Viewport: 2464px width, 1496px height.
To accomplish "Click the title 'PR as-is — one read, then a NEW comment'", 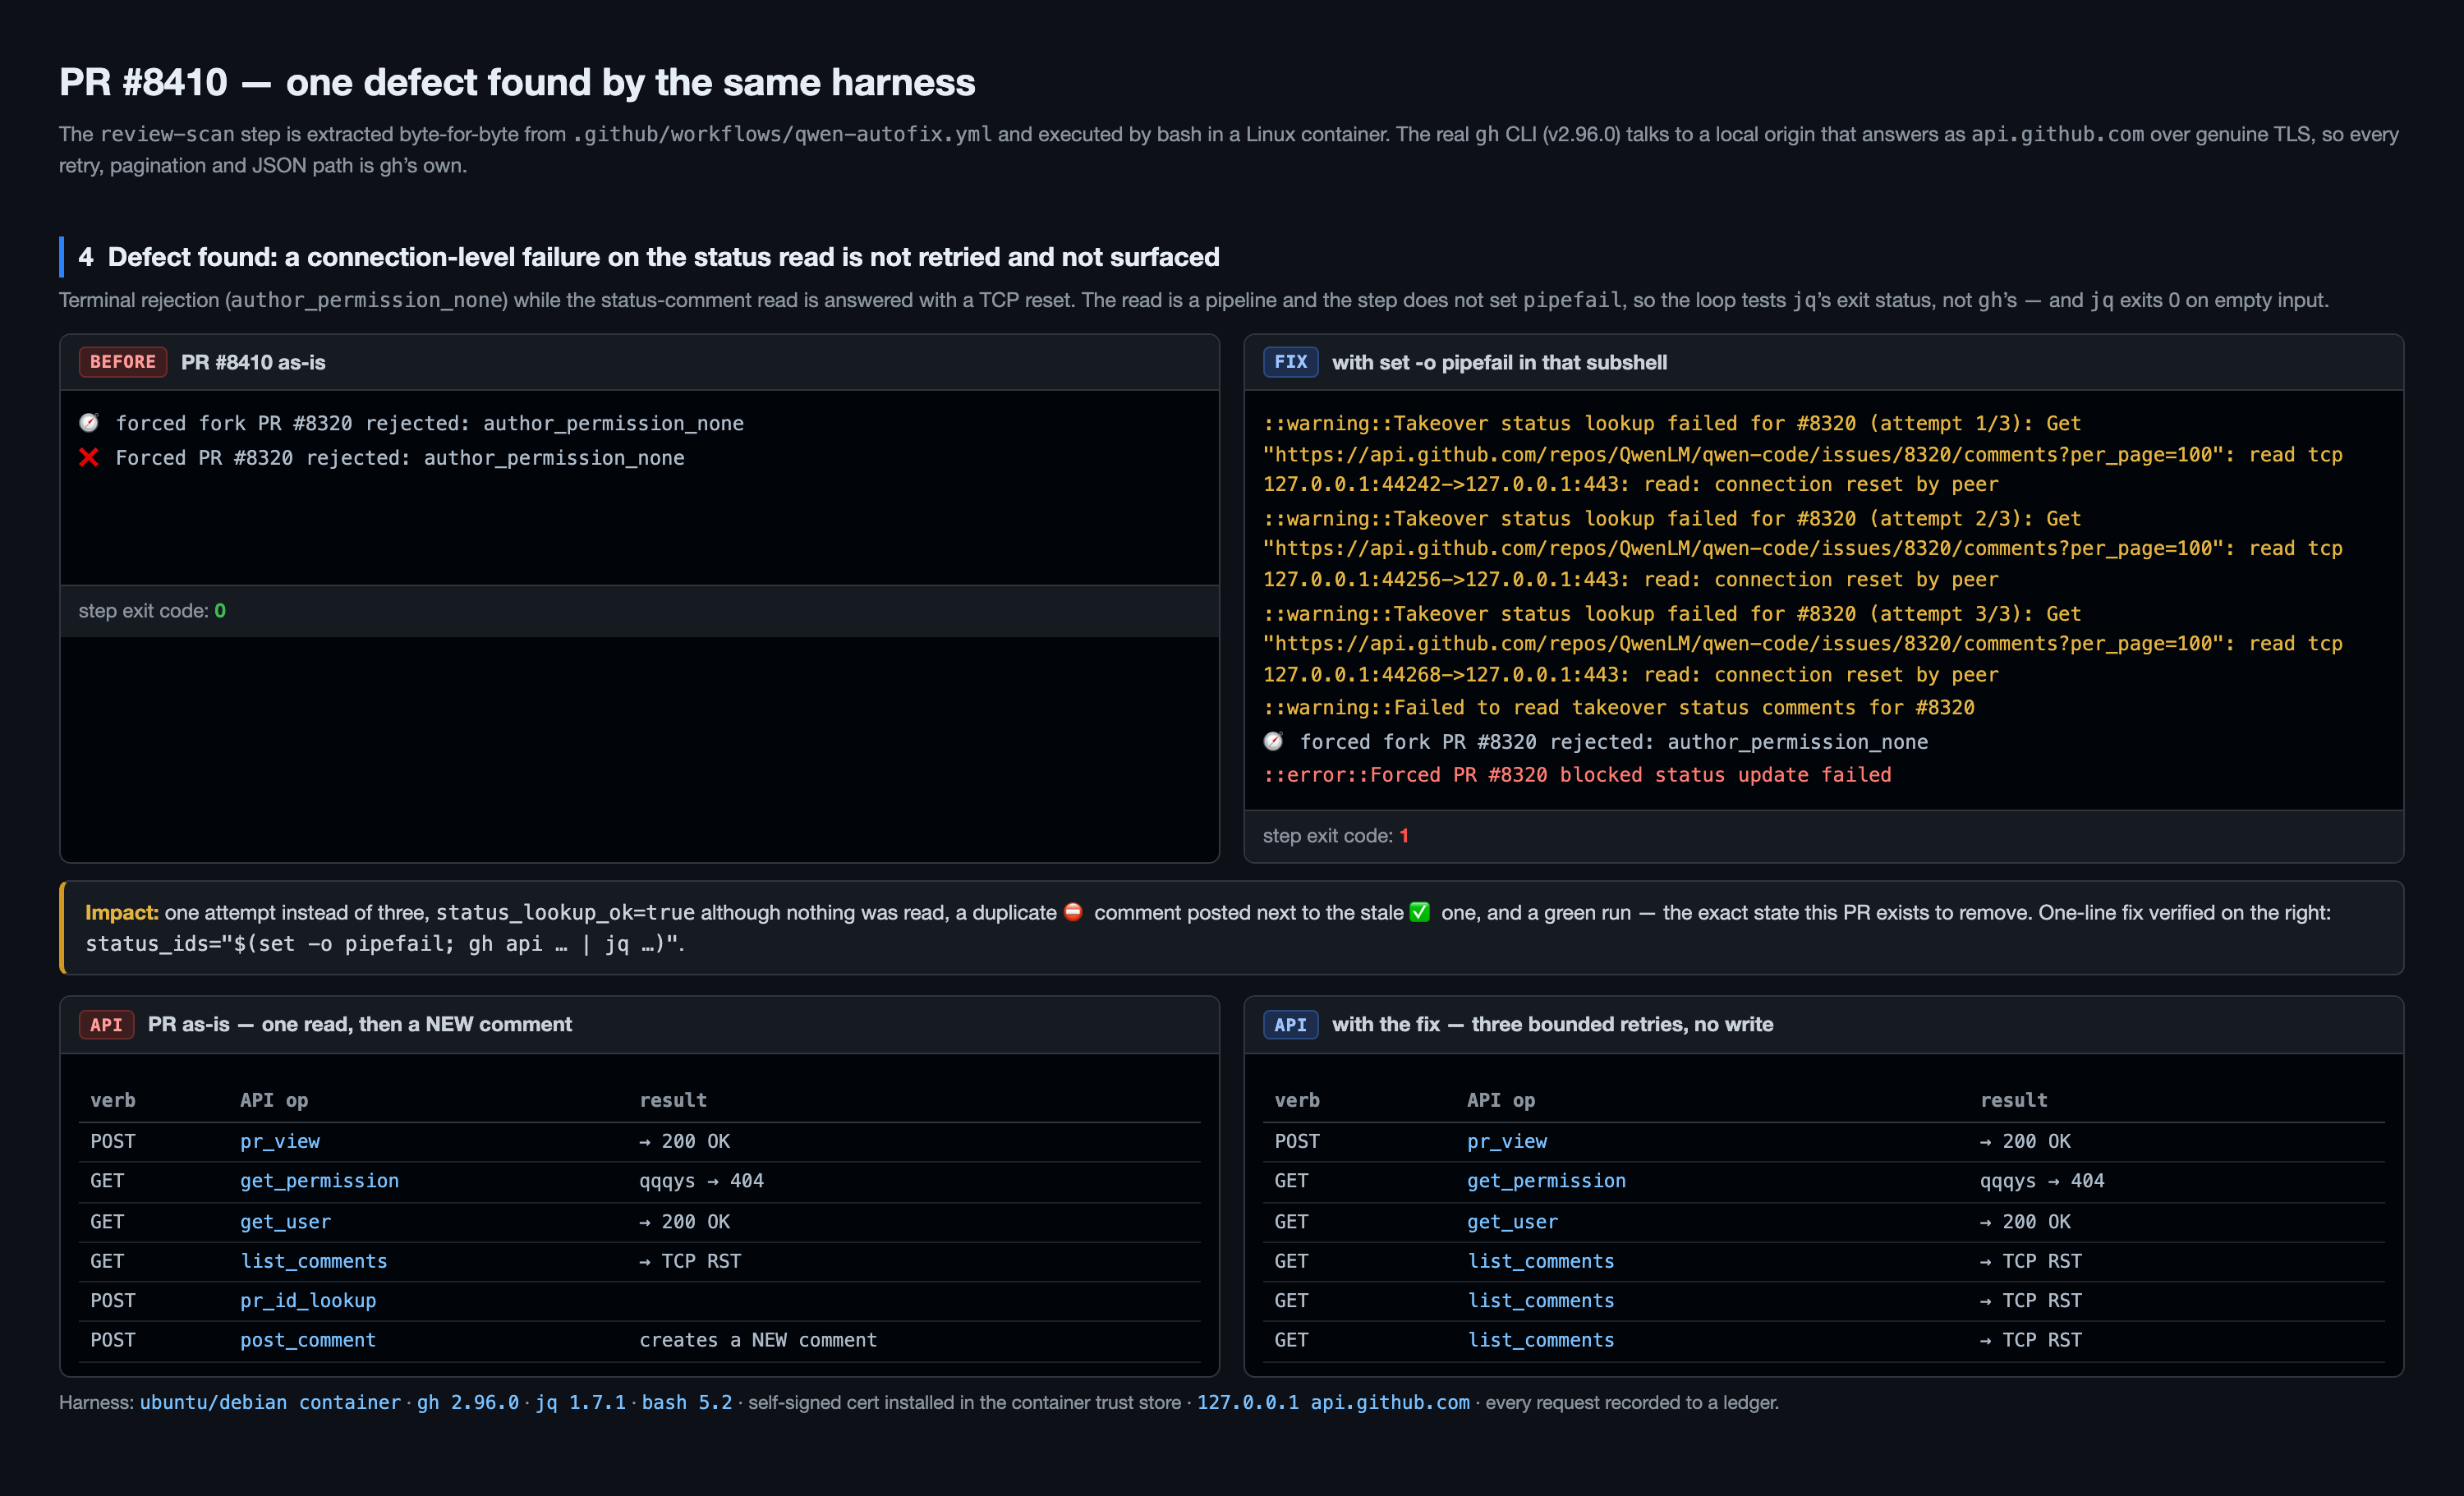I will (x=359, y=1024).
